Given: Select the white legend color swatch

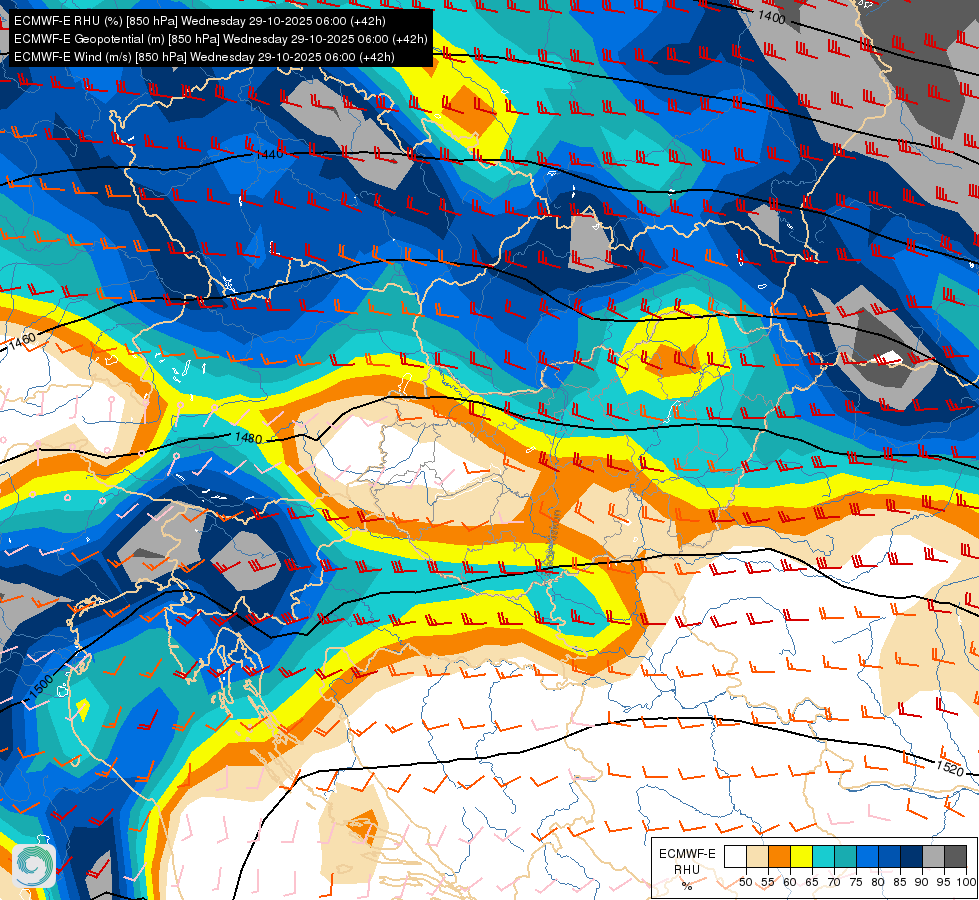Looking at the screenshot, I should 735,856.
